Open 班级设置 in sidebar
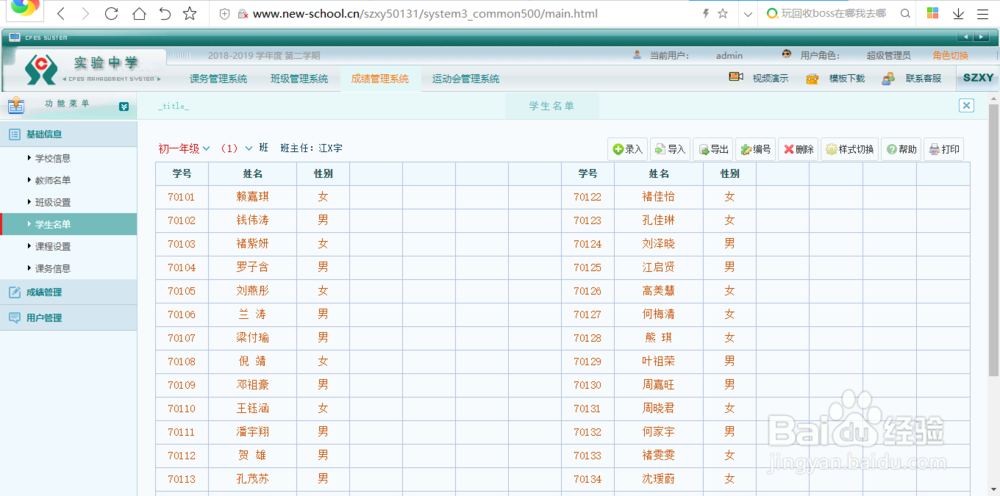1000x496 pixels. pos(53,202)
